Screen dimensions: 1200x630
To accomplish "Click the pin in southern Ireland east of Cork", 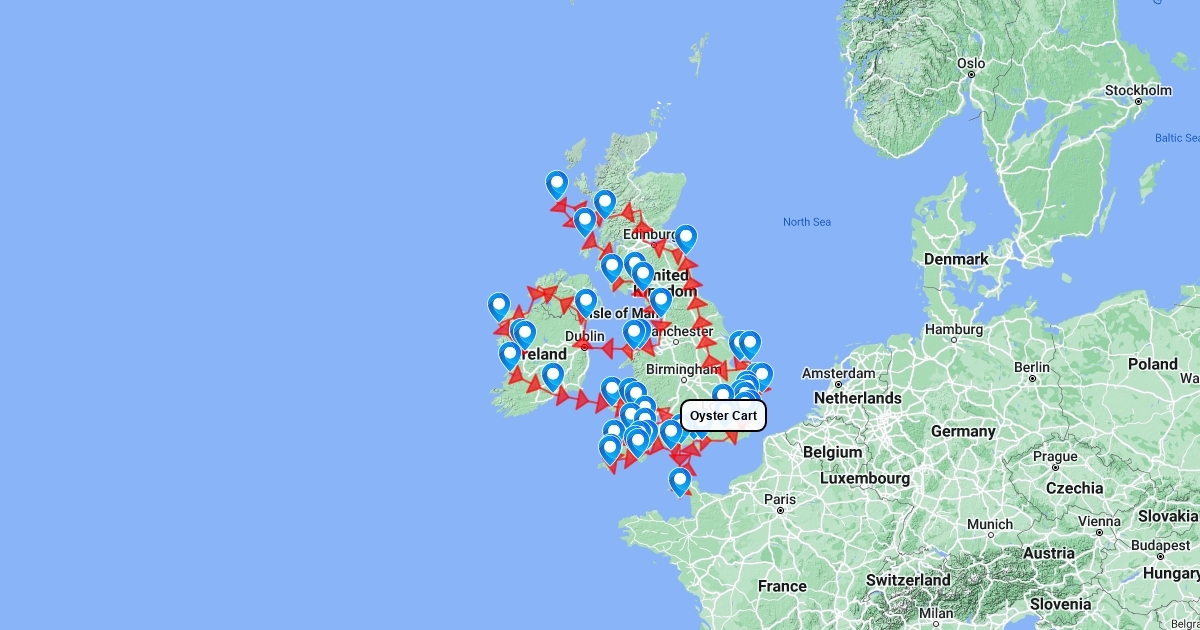I will (552, 376).
